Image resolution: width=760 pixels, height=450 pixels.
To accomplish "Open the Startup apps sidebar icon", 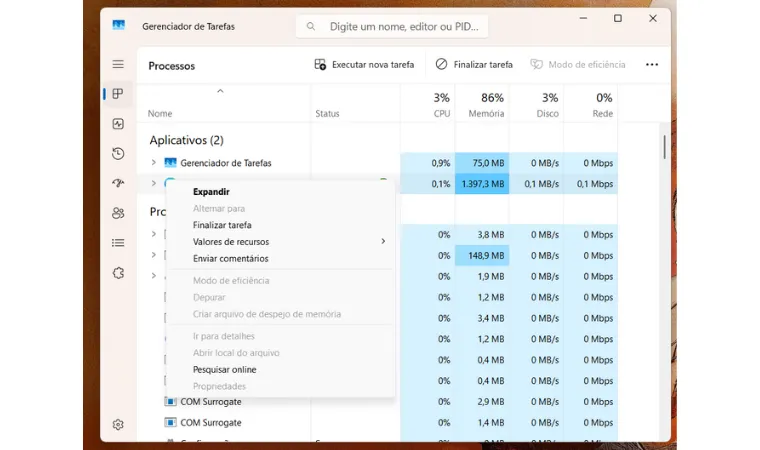I will pyautogui.click(x=118, y=183).
